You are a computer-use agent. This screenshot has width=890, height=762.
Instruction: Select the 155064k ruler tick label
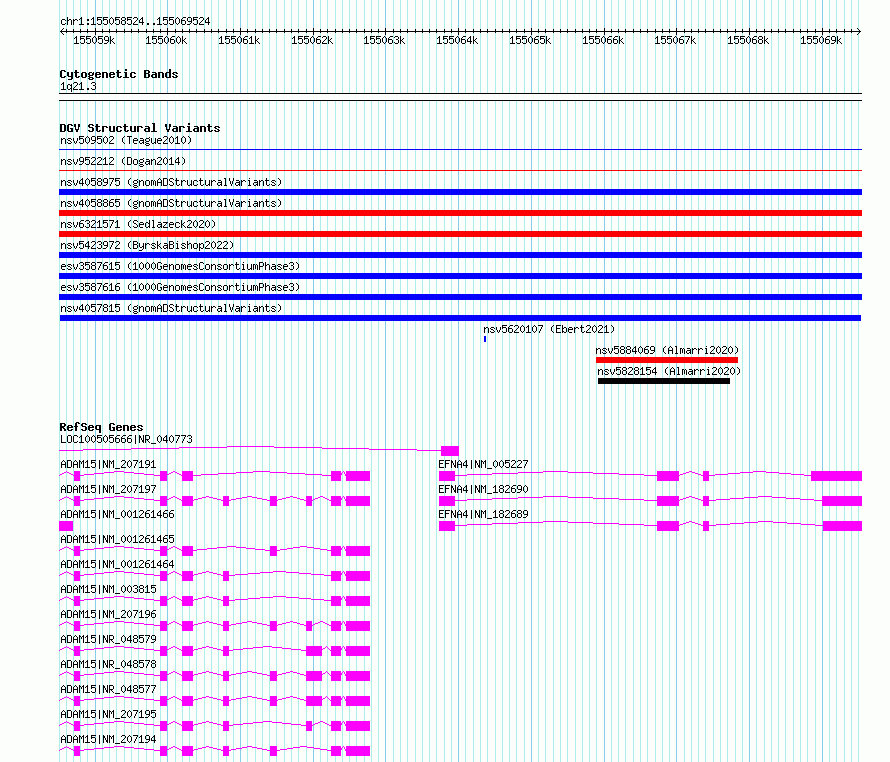(x=457, y=40)
